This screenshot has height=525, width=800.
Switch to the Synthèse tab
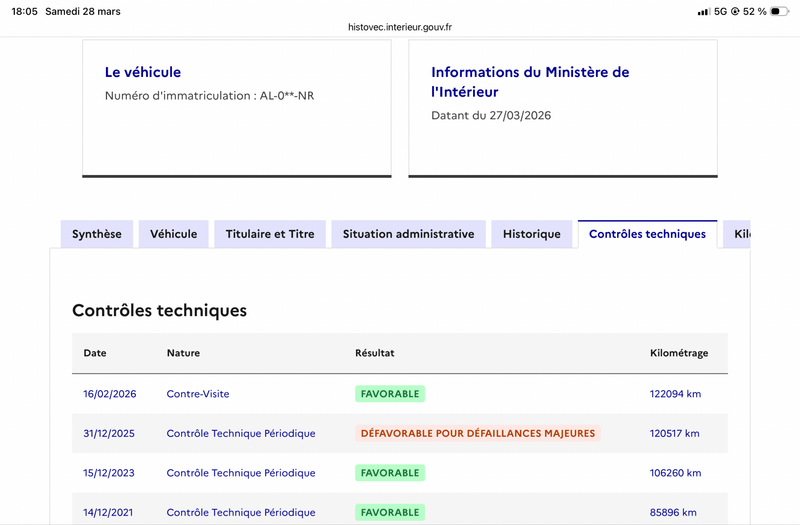[97, 234]
